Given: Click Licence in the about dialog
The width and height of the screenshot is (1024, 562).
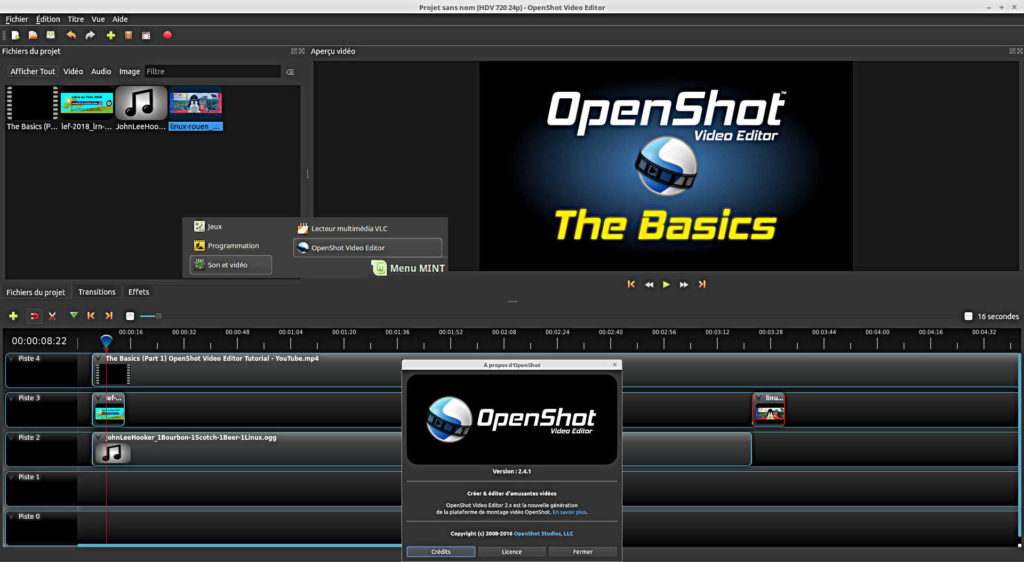Looking at the screenshot, I should click(x=511, y=552).
